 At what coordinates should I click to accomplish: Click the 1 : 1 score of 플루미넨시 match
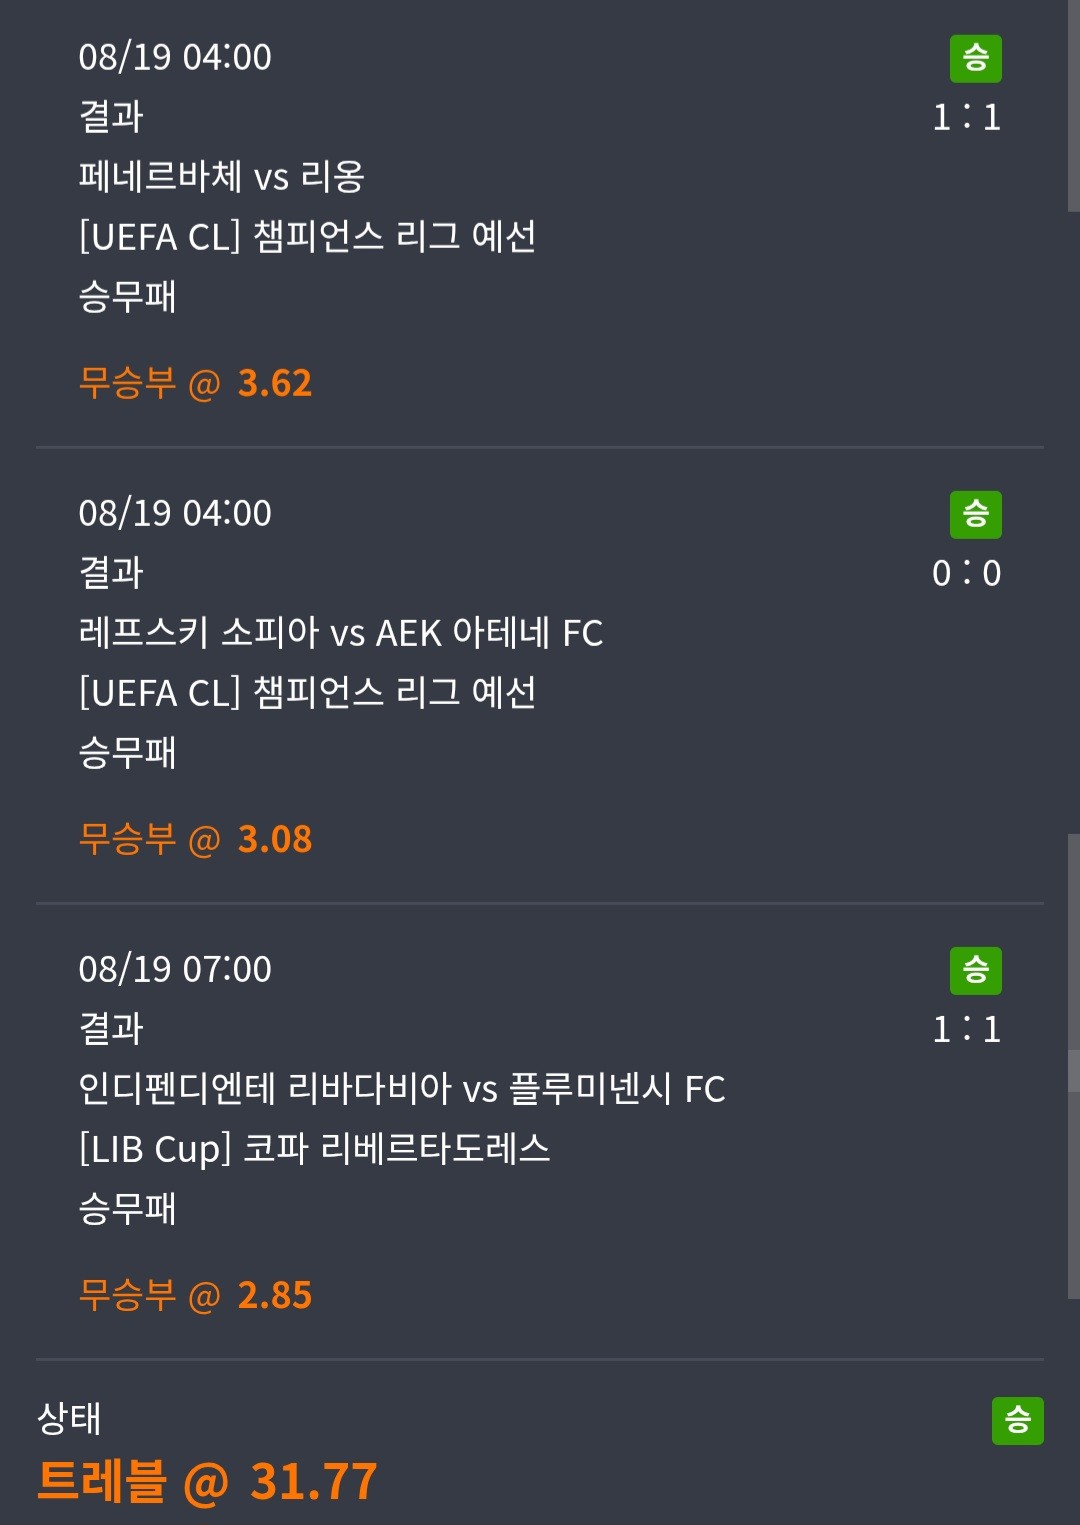[966, 1030]
